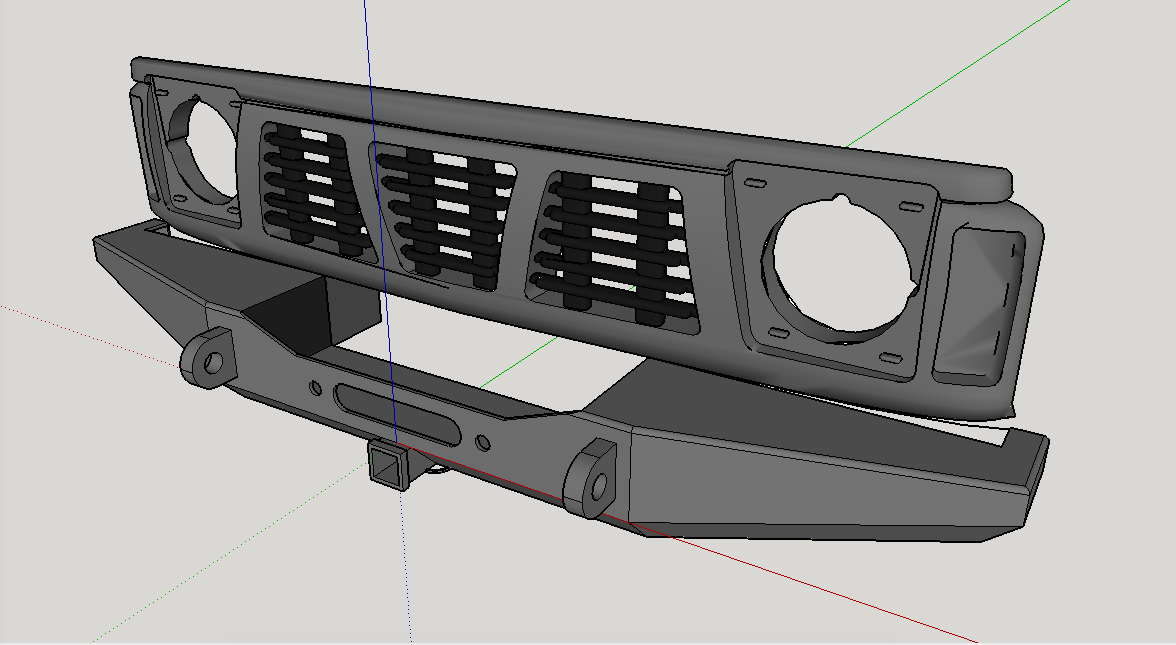Click the leftmost grille slat section

click(317, 192)
